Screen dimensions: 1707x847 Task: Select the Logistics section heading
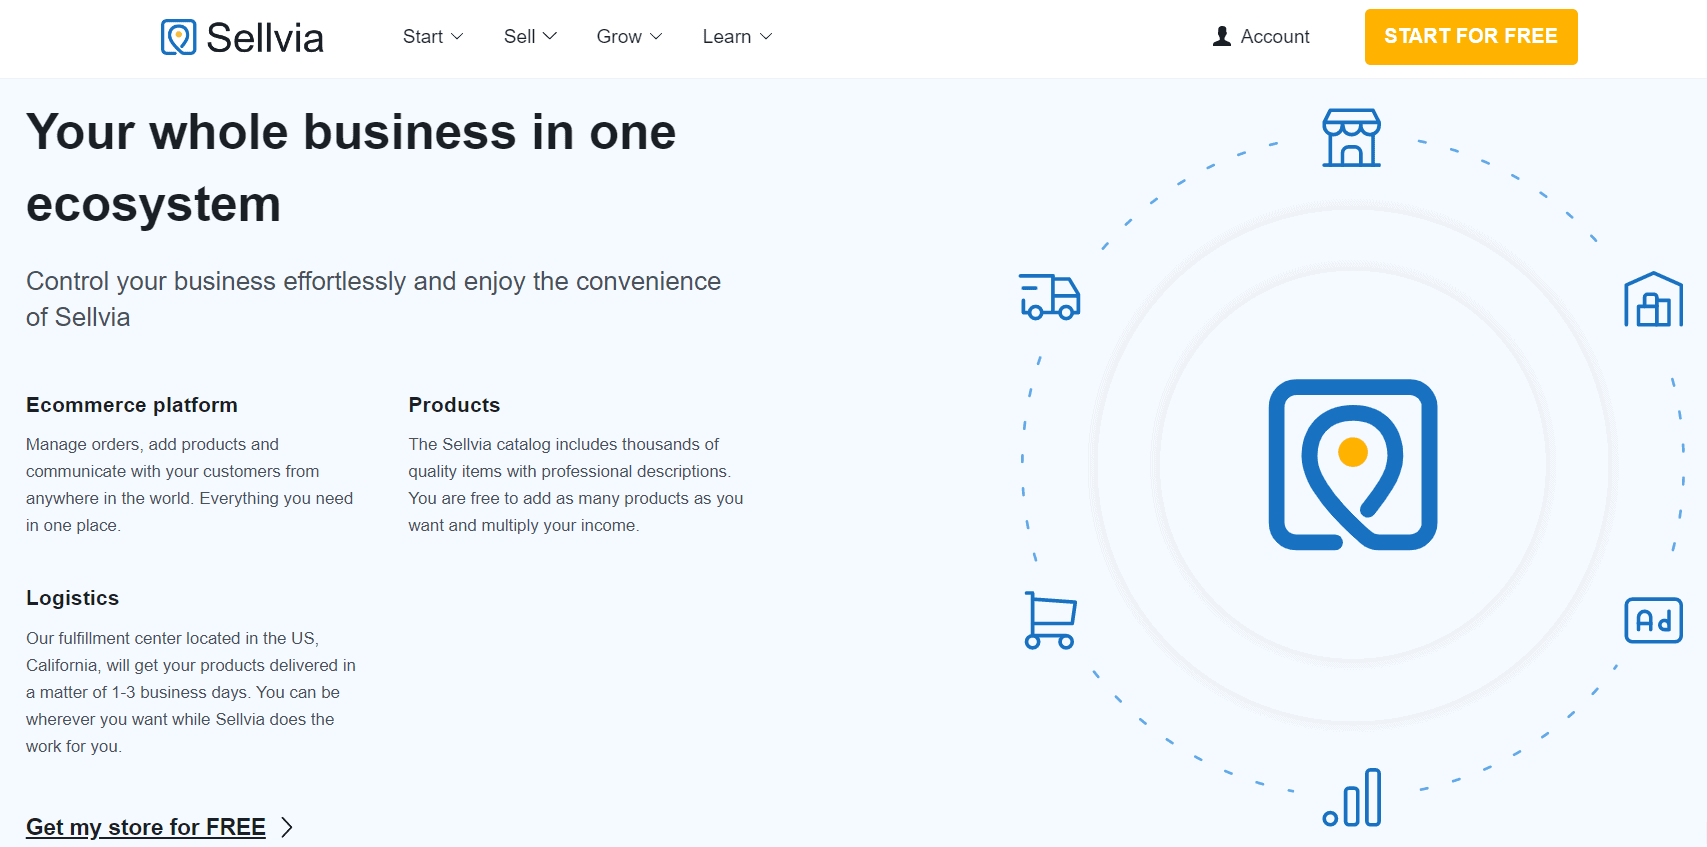[72, 598]
